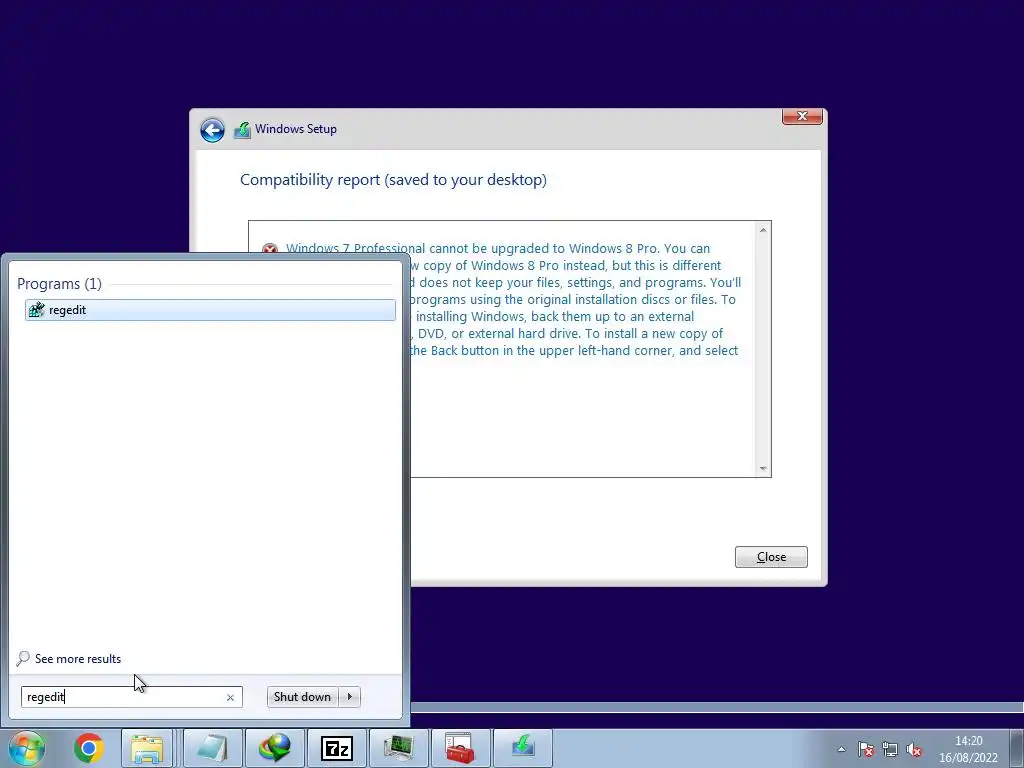The height and width of the screenshot is (768, 1024).
Task: Click the Windows 7 Professional cannot be upgraded message
Action: [513, 300]
